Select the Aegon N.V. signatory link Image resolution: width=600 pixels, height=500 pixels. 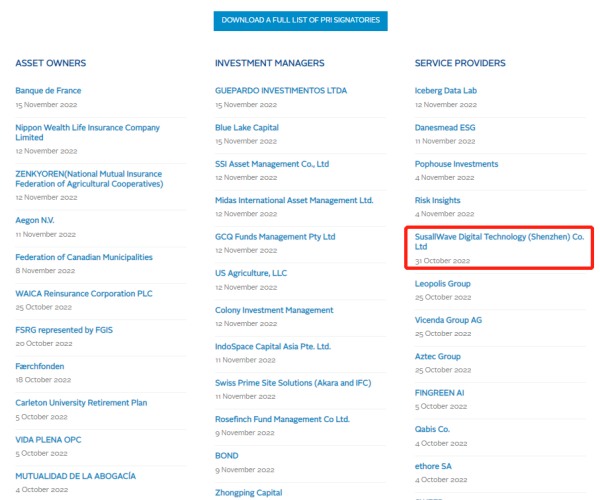point(35,220)
